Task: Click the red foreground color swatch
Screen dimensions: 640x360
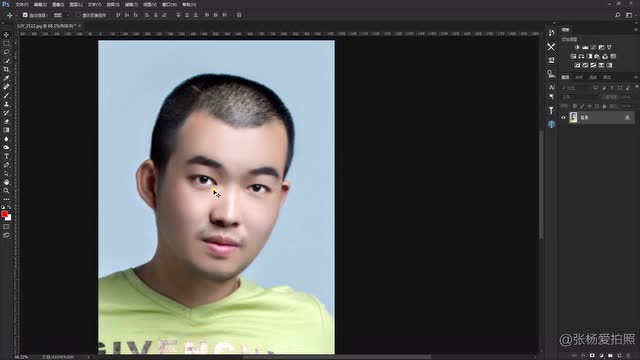Action: tap(4, 214)
